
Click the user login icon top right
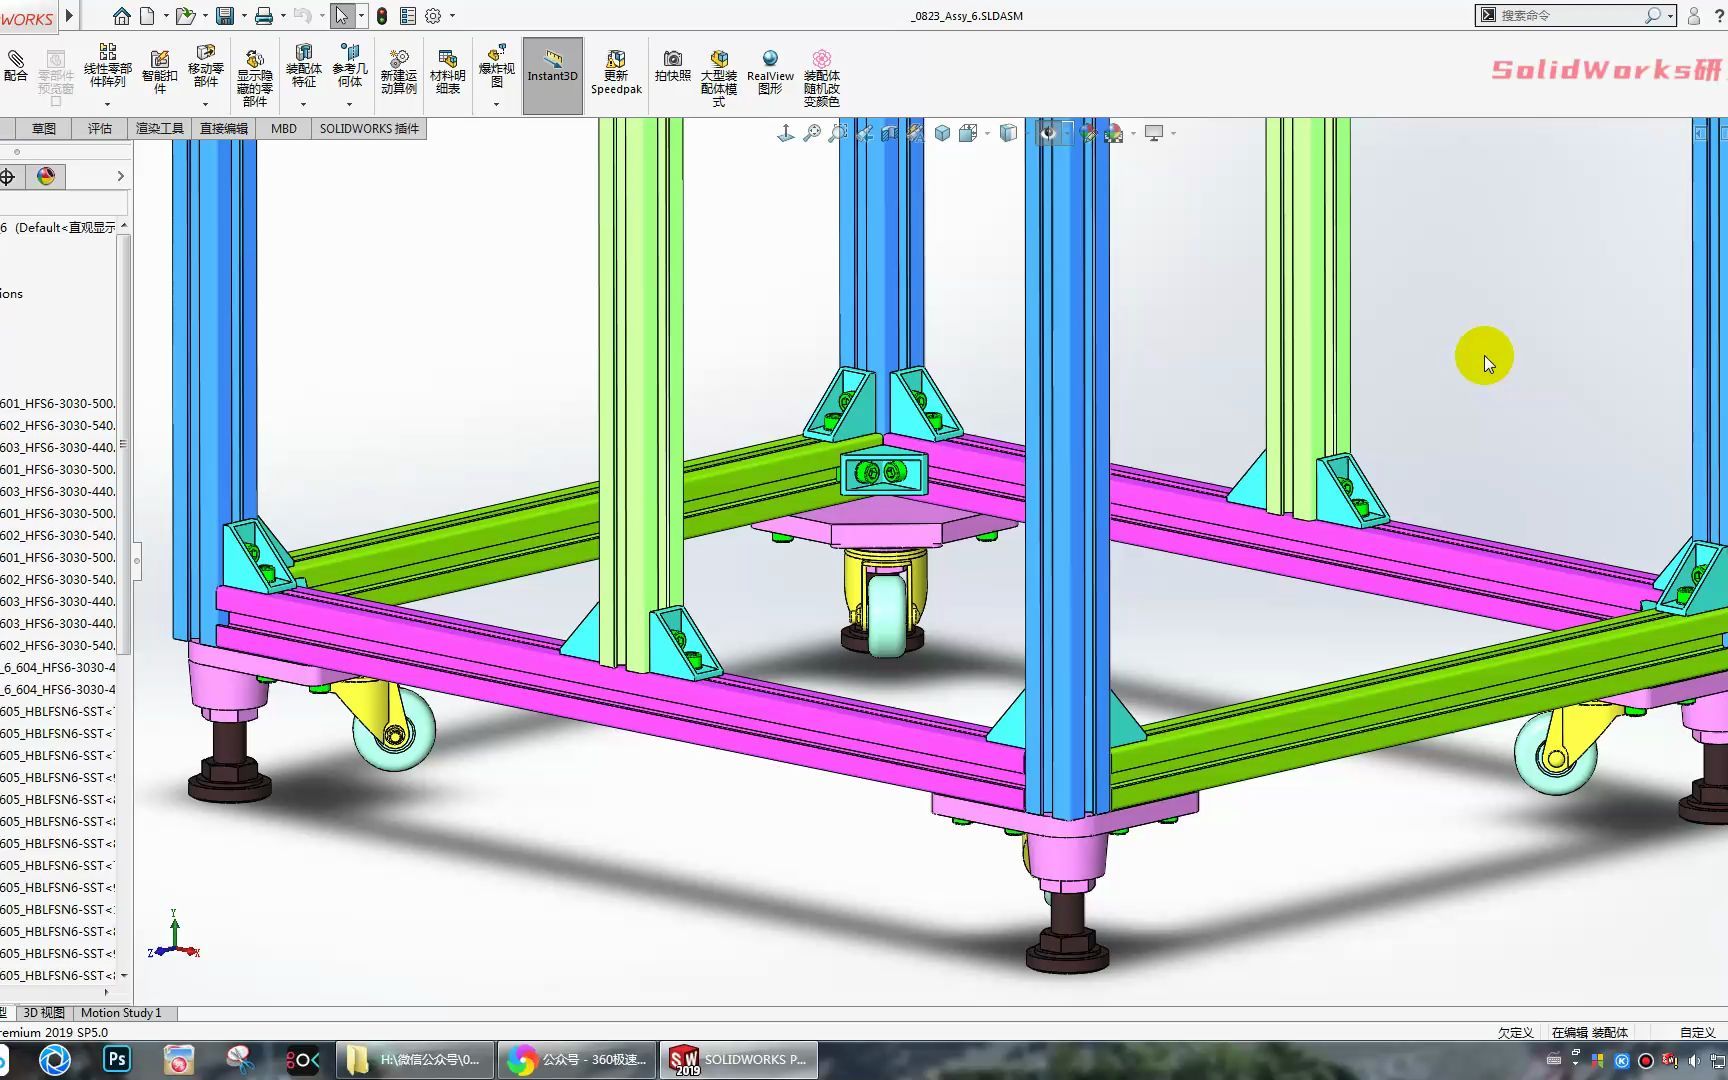click(x=1694, y=16)
